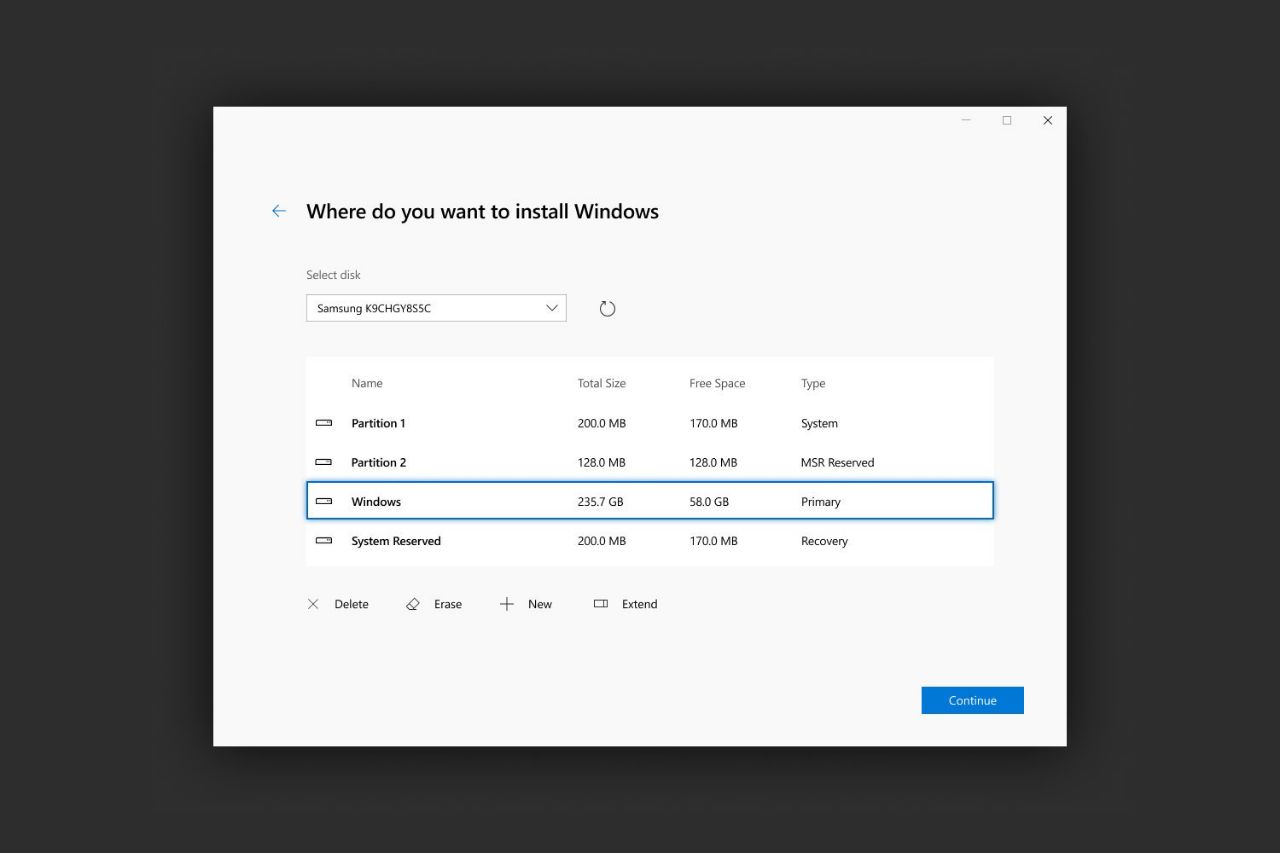
Task: Click the drive icon beside Partition 1
Action: coord(323,423)
